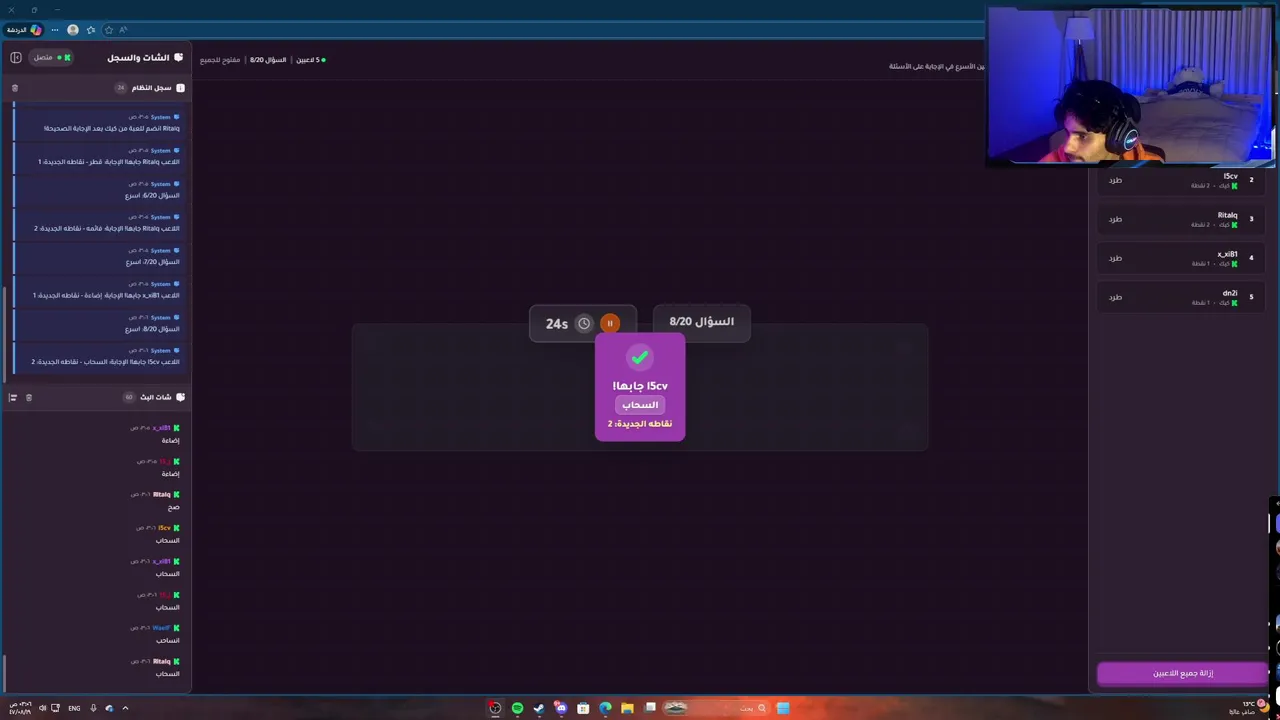Click the microphone icon in system tray

[93, 708]
